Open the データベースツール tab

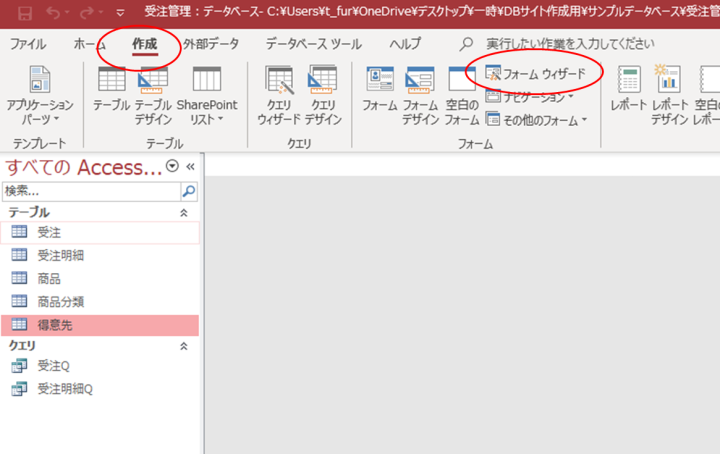(313, 44)
